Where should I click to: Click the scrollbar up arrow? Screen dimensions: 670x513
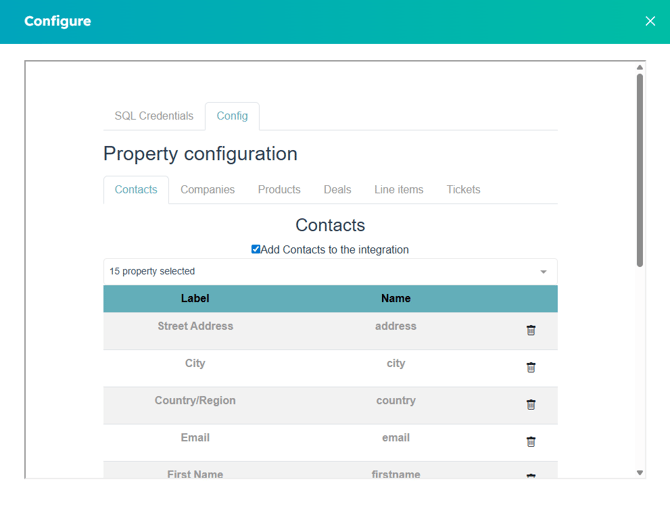[640, 67]
